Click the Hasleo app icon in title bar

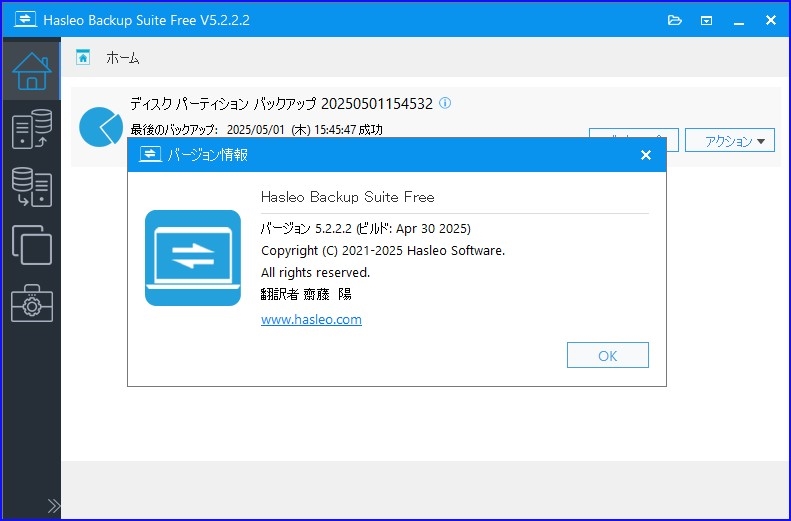click(25, 20)
